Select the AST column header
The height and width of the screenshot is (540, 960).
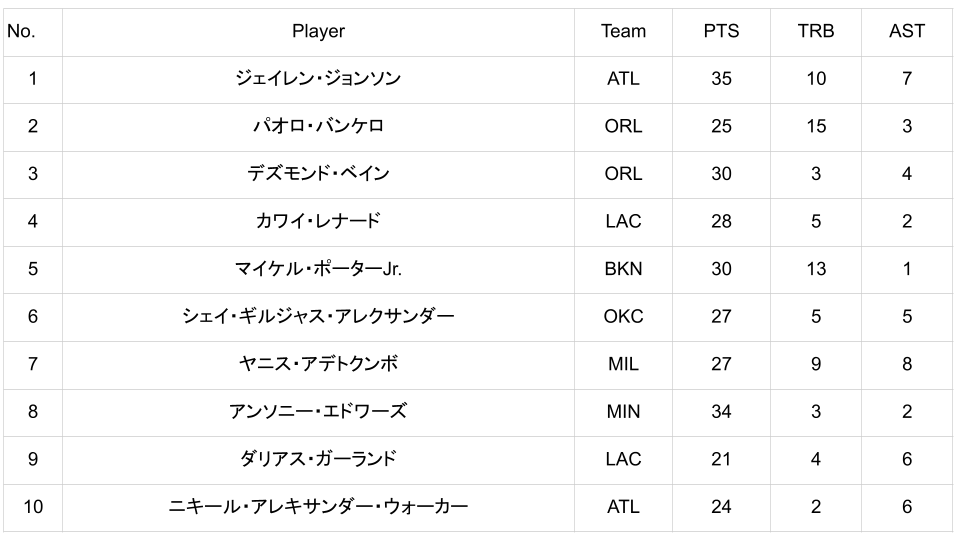[x=906, y=31]
